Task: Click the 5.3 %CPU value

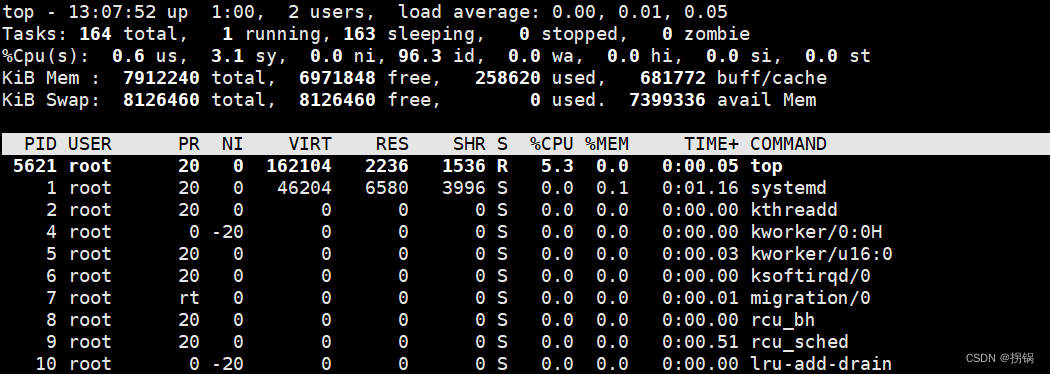Action: [557, 166]
